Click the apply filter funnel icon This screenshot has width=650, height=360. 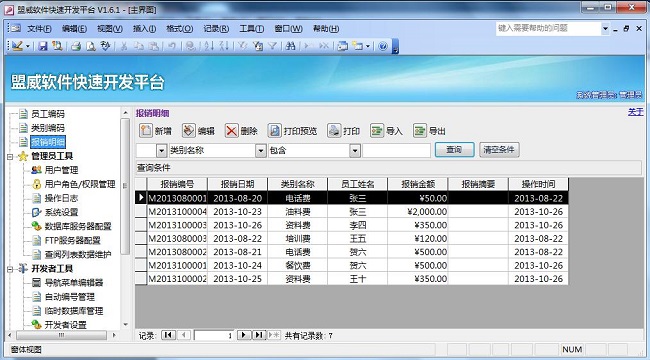click(x=272, y=46)
